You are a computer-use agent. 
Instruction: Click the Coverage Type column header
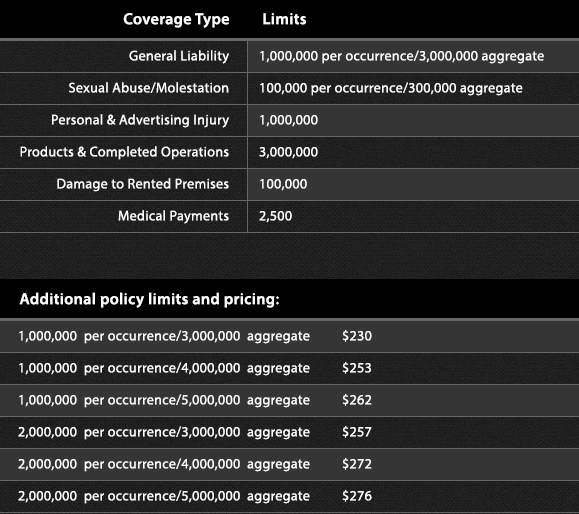pos(176,20)
